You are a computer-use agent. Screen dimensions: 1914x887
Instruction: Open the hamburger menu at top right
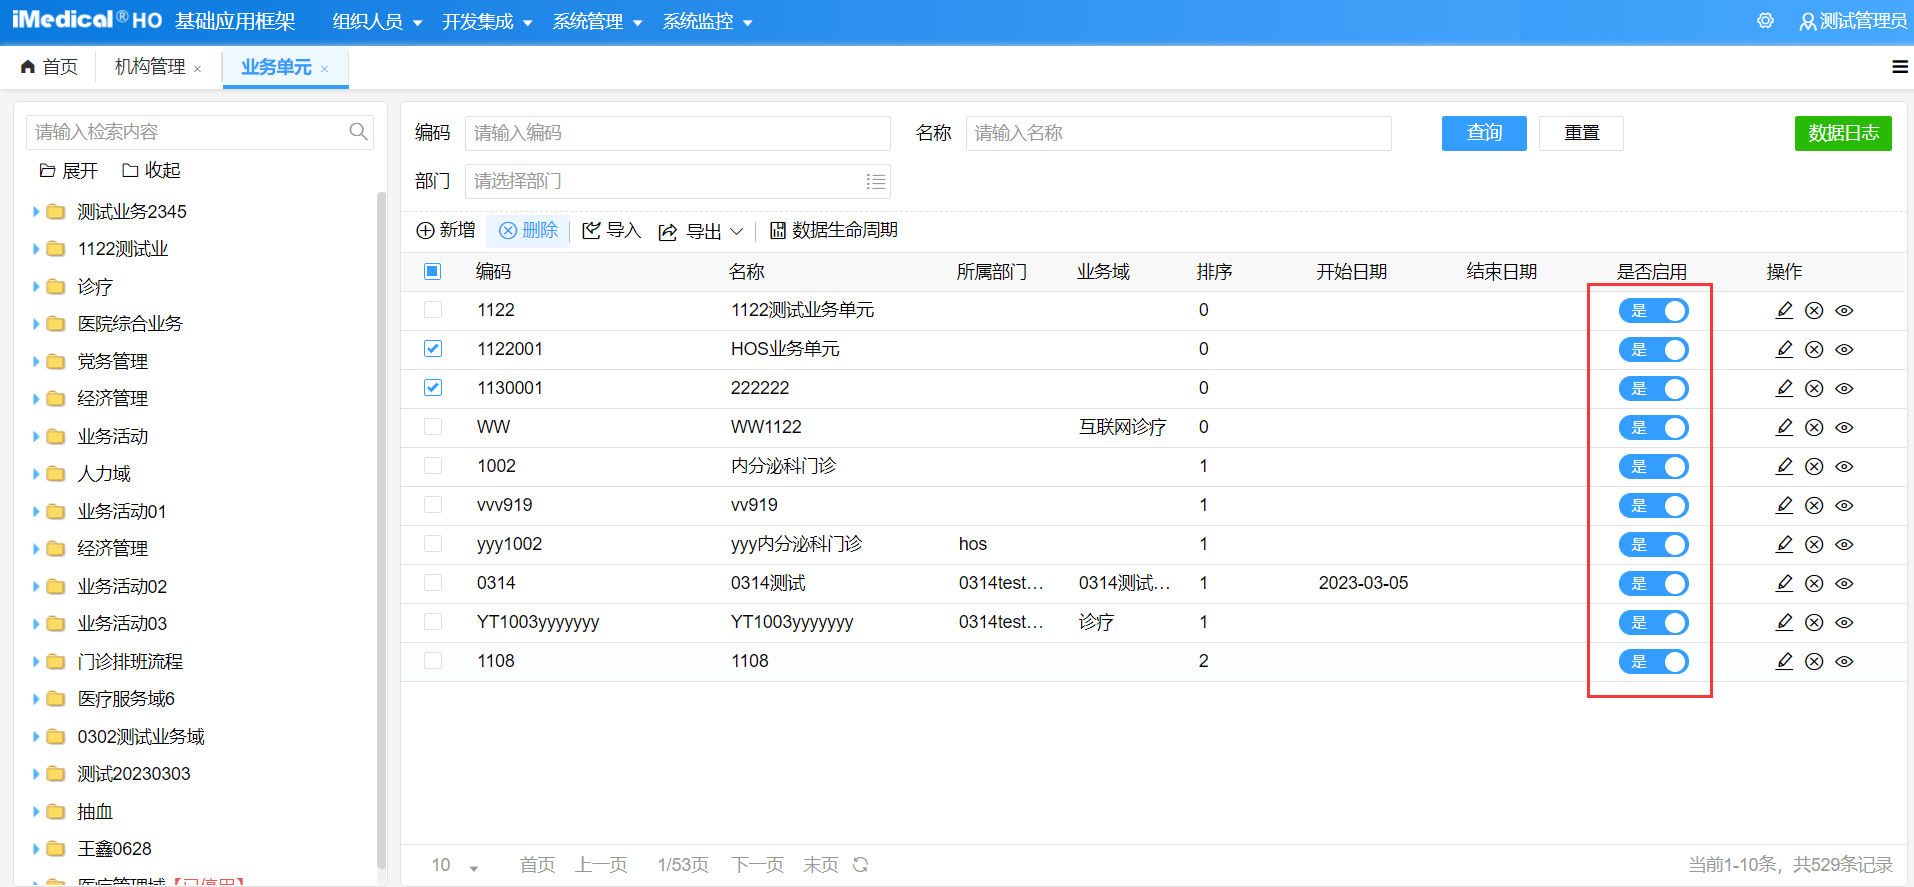coord(1900,67)
